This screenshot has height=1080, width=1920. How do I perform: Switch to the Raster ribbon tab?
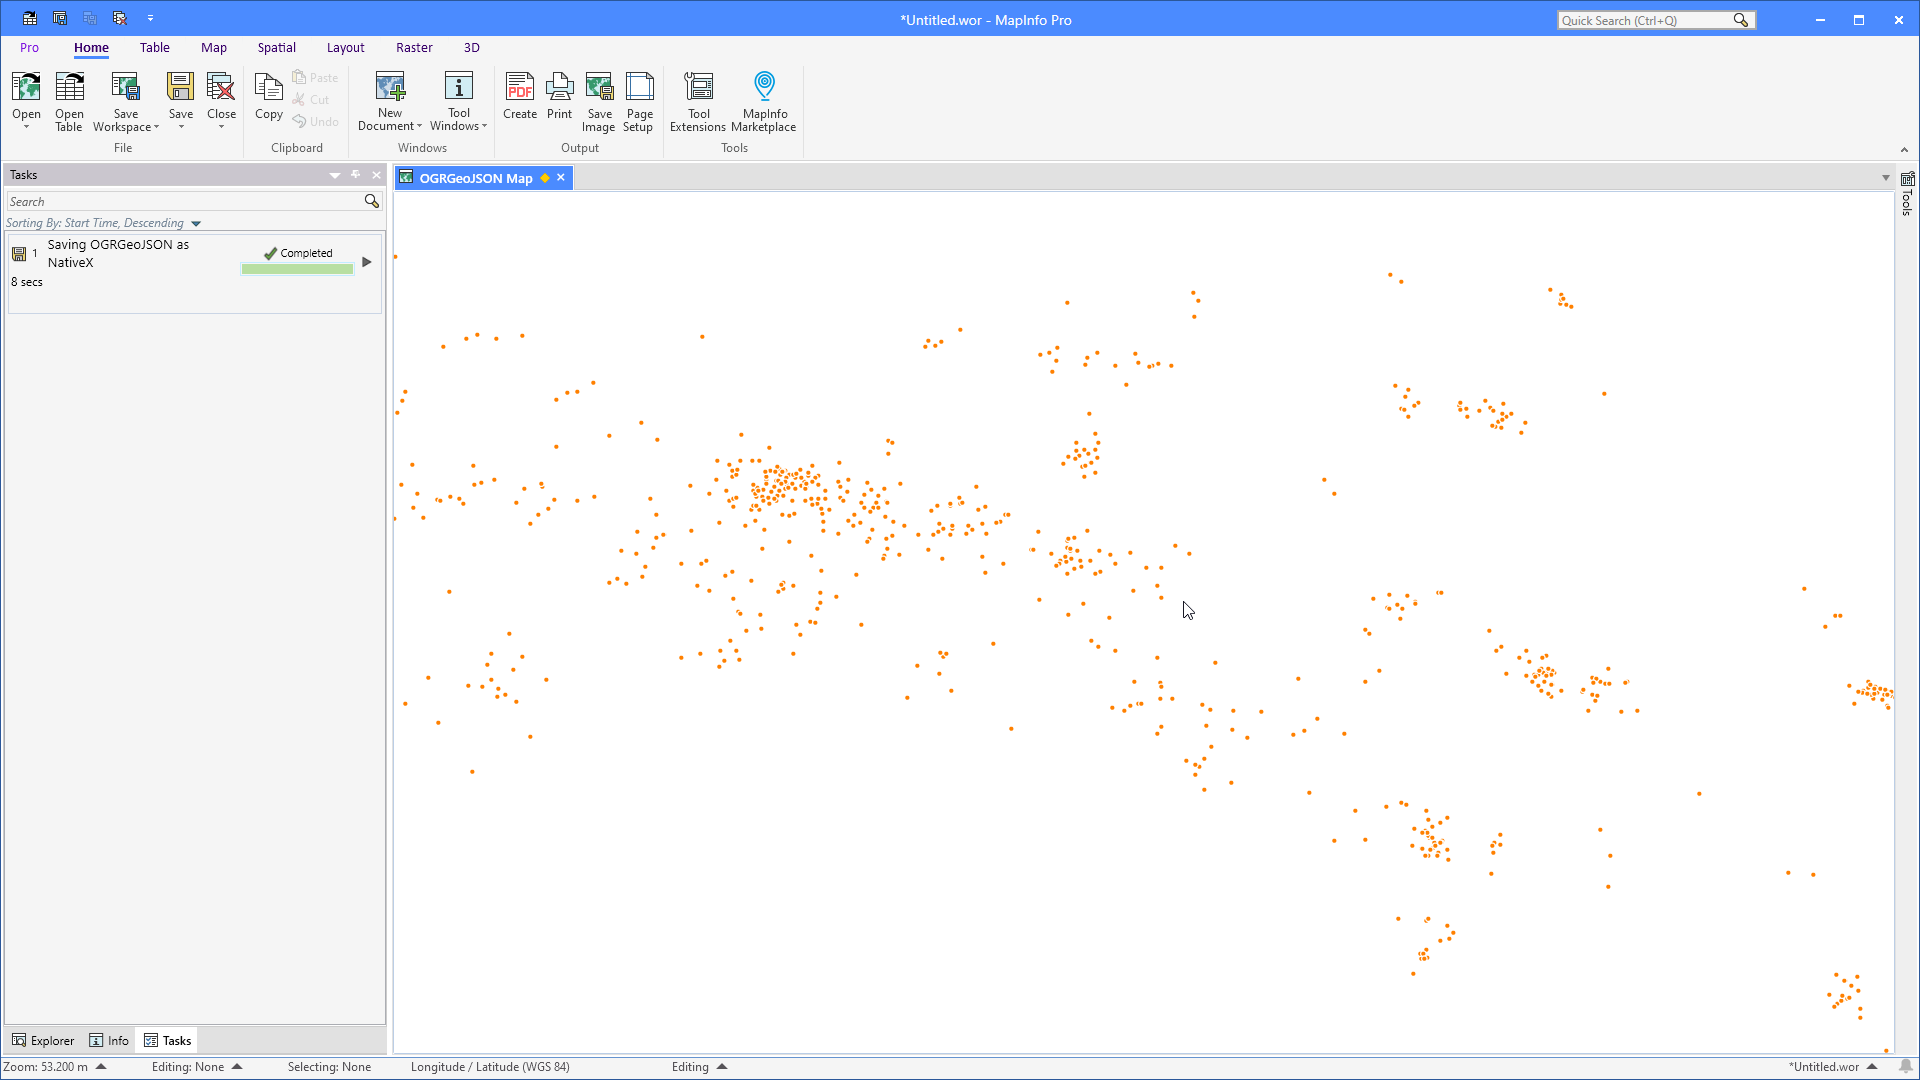click(x=414, y=47)
